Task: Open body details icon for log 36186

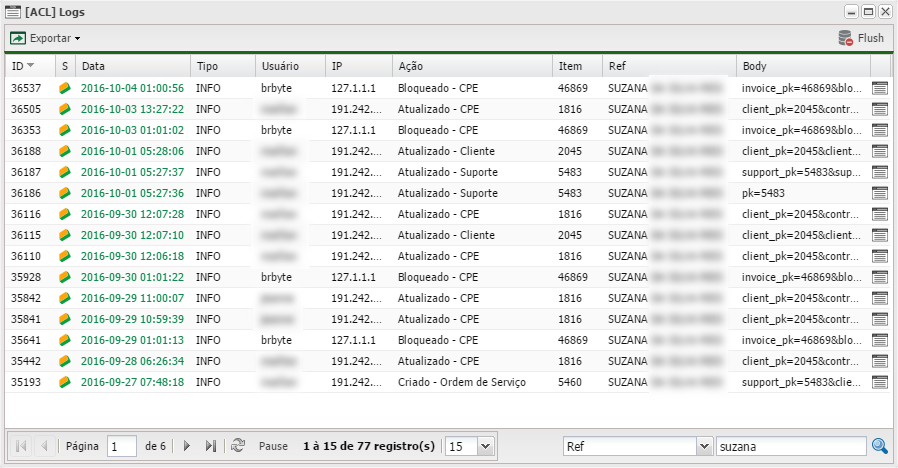Action: click(x=880, y=193)
